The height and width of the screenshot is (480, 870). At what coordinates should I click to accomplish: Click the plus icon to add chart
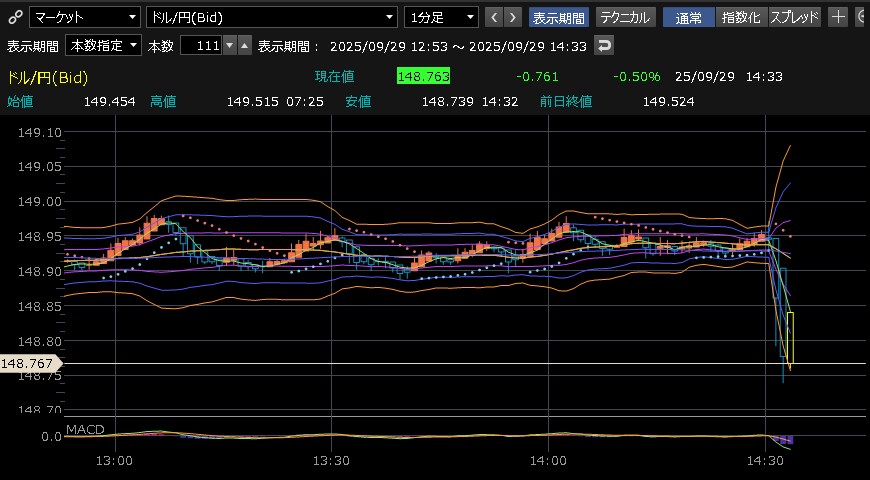pos(838,17)
